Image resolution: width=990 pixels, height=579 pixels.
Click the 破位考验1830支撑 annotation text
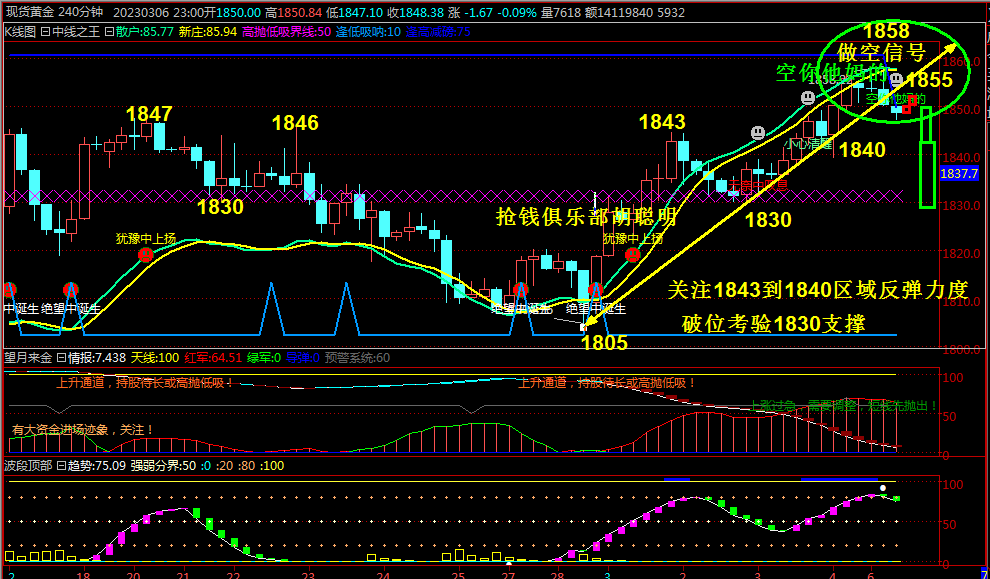click(773, 322)
